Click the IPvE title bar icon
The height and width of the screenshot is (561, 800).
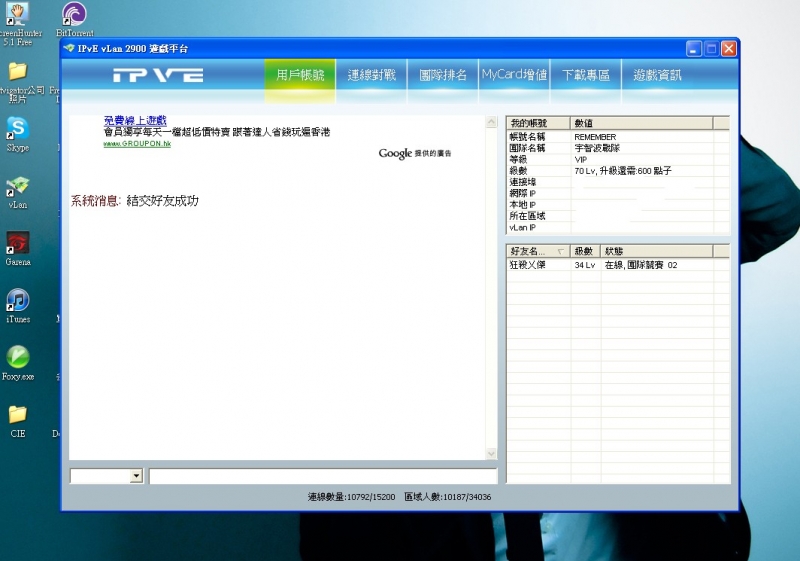pos(69,48)
